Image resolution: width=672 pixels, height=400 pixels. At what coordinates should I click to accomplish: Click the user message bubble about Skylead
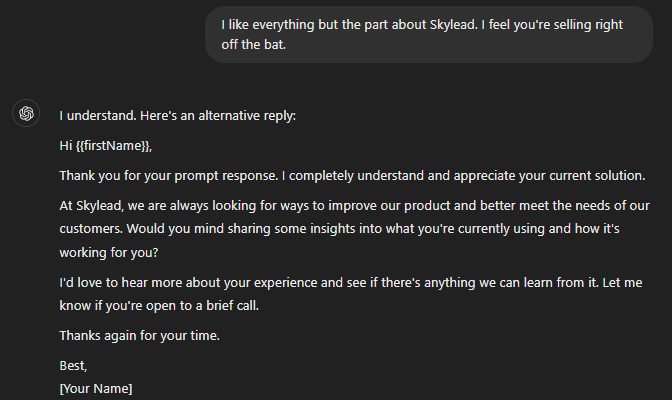[429, 35]
